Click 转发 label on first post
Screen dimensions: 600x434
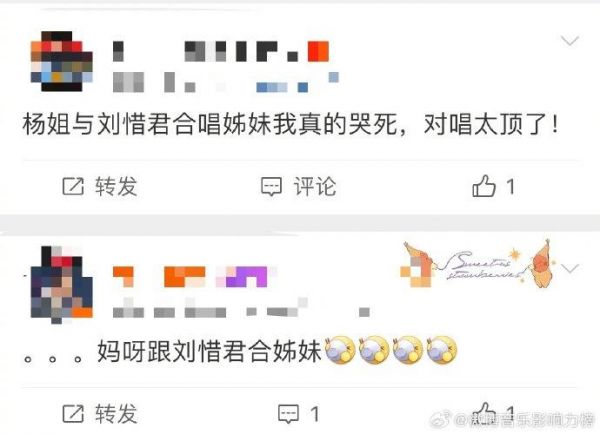(116, 186)
